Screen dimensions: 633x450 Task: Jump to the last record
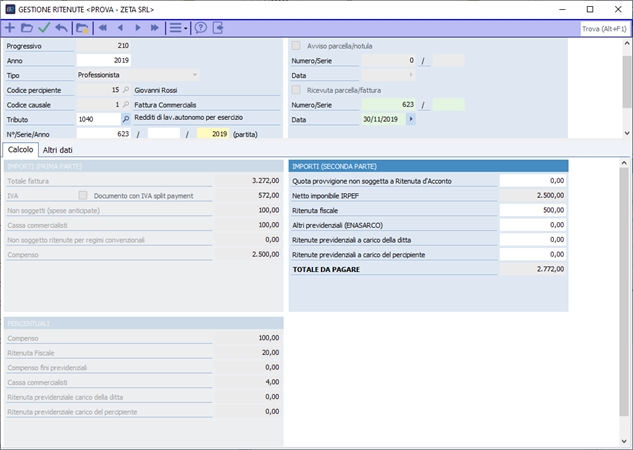pos(154,28)
